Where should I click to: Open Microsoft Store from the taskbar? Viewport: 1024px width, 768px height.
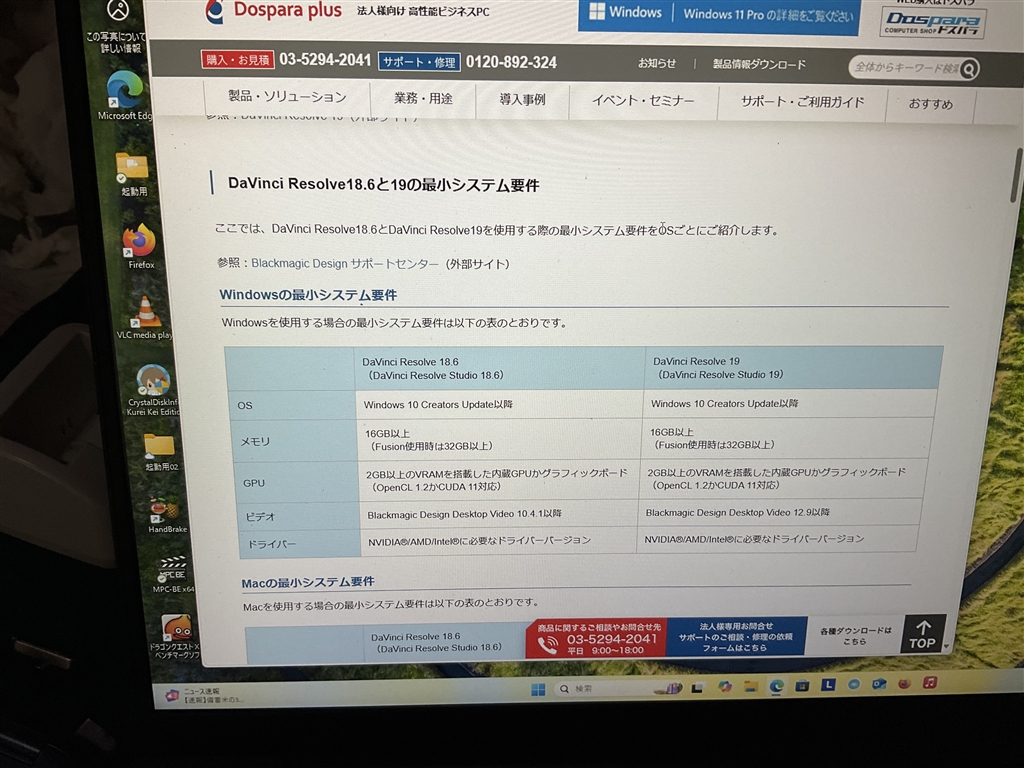tap(802, 686)
